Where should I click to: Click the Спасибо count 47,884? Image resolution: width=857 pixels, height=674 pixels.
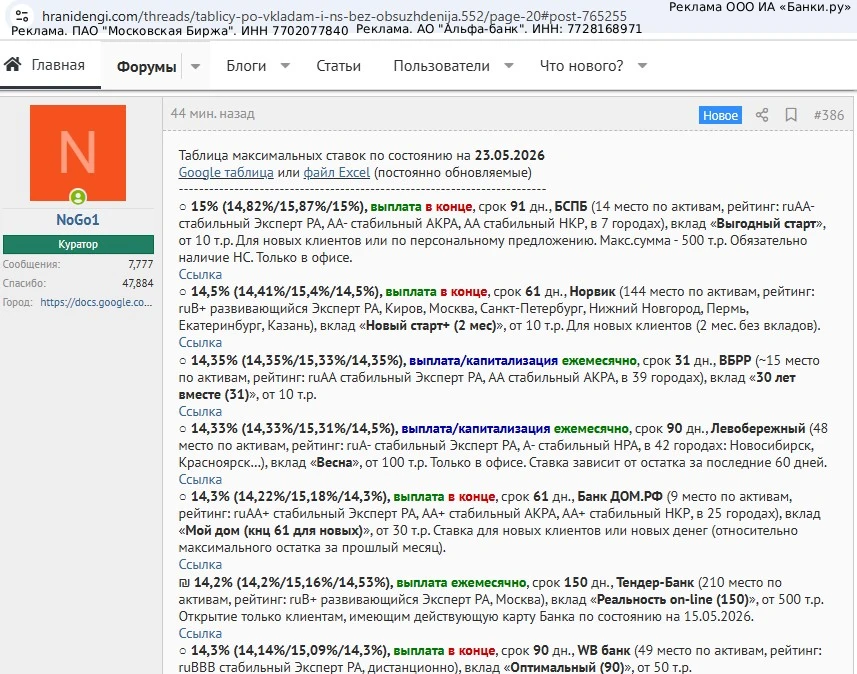click(138, 283)
